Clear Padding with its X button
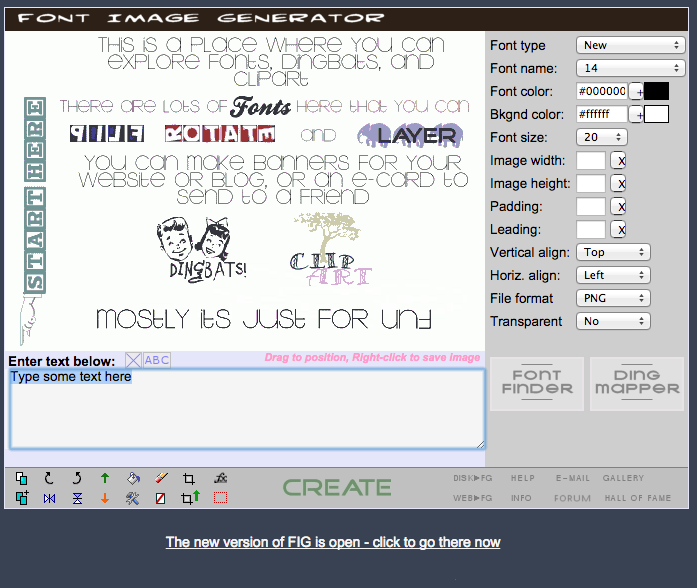697x588 pixels. 619,207
